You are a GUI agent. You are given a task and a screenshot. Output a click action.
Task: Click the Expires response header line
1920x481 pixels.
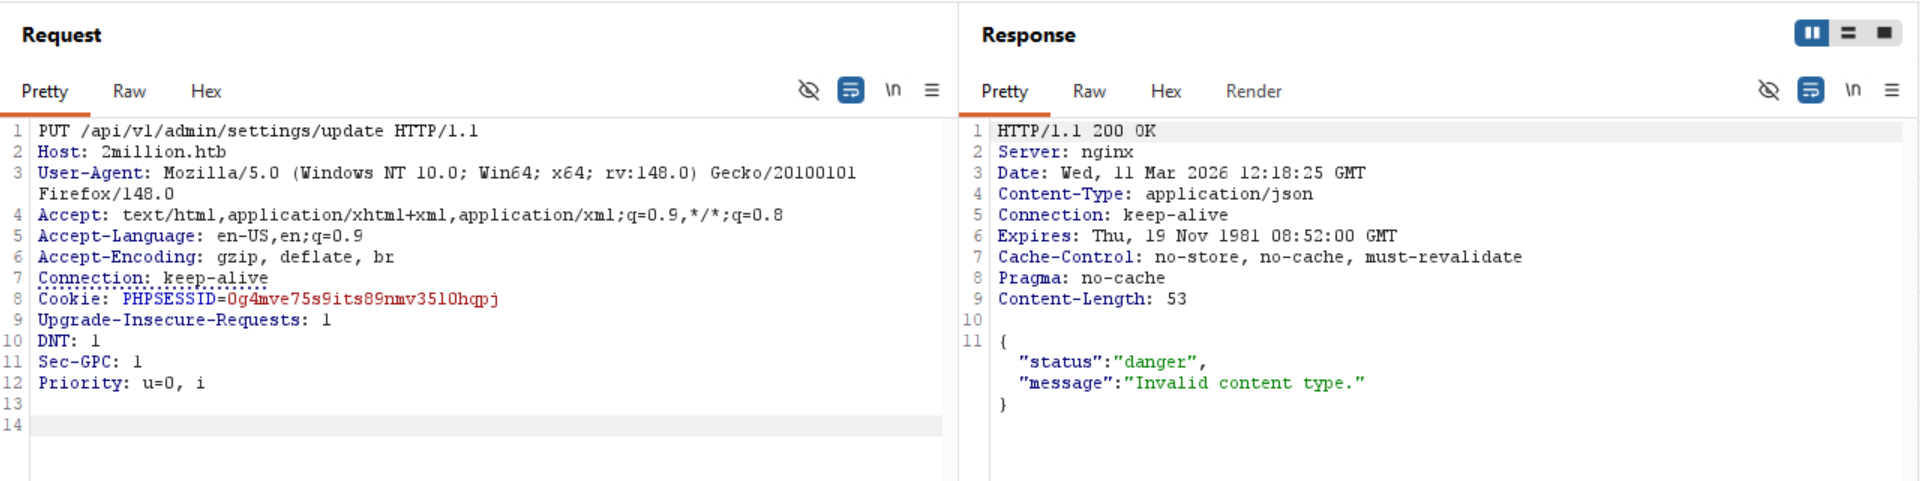[1197, 236]
